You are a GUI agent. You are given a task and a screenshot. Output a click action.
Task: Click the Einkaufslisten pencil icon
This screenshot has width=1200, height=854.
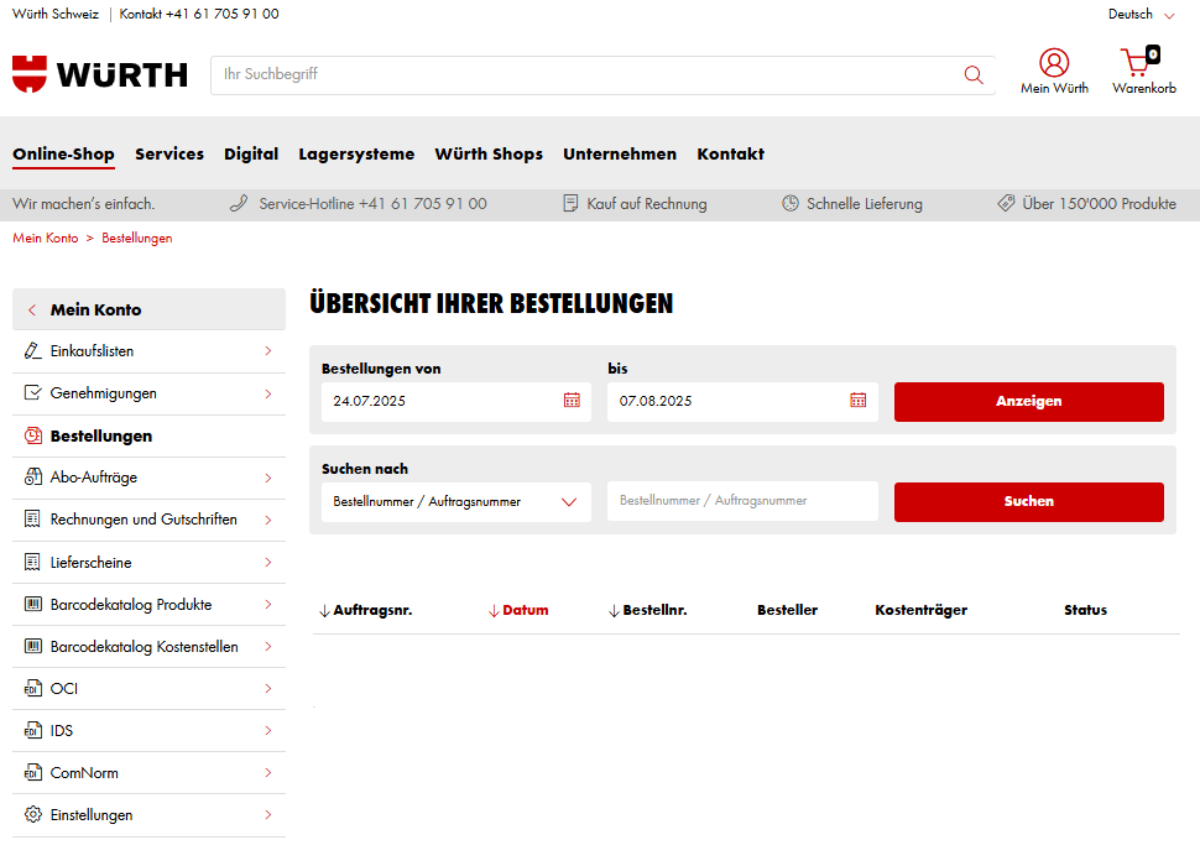32,352
